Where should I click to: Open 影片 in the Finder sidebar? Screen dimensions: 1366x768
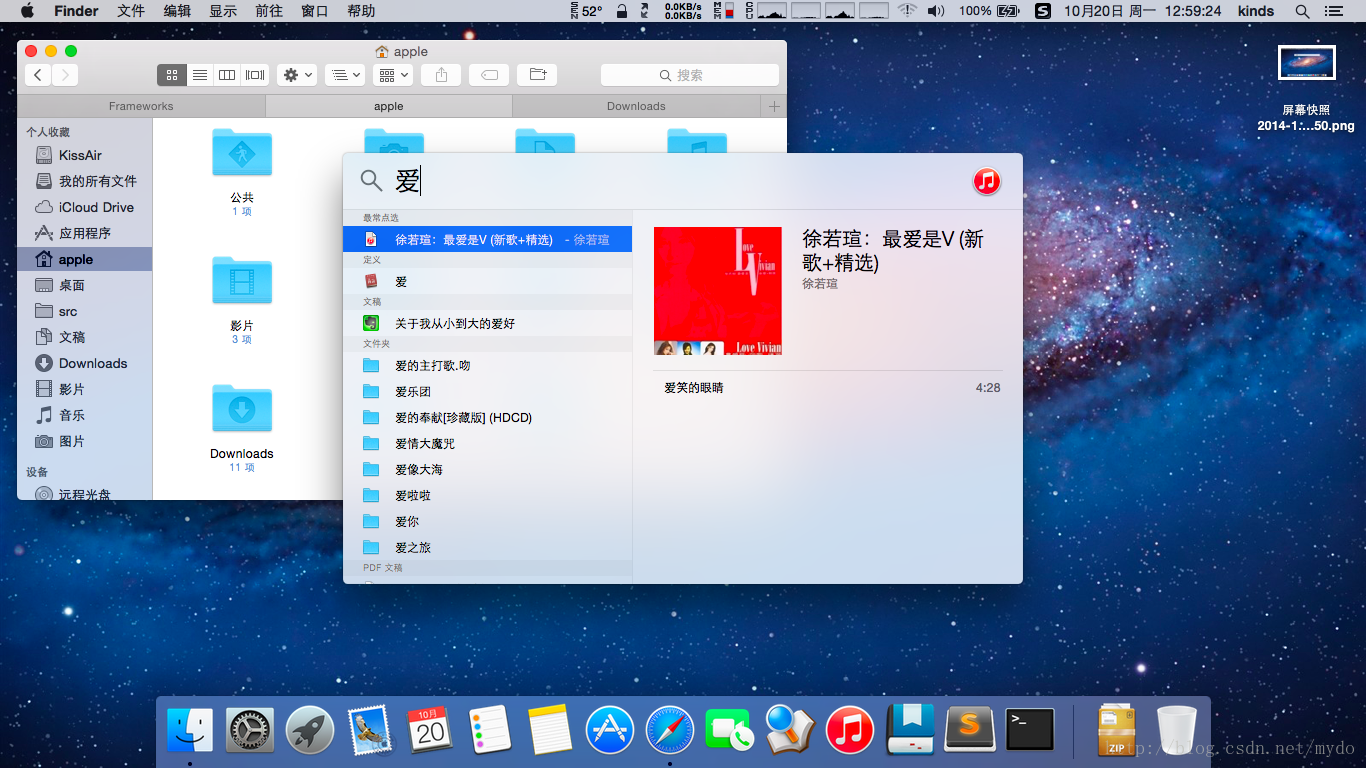[x=85, y=389]
